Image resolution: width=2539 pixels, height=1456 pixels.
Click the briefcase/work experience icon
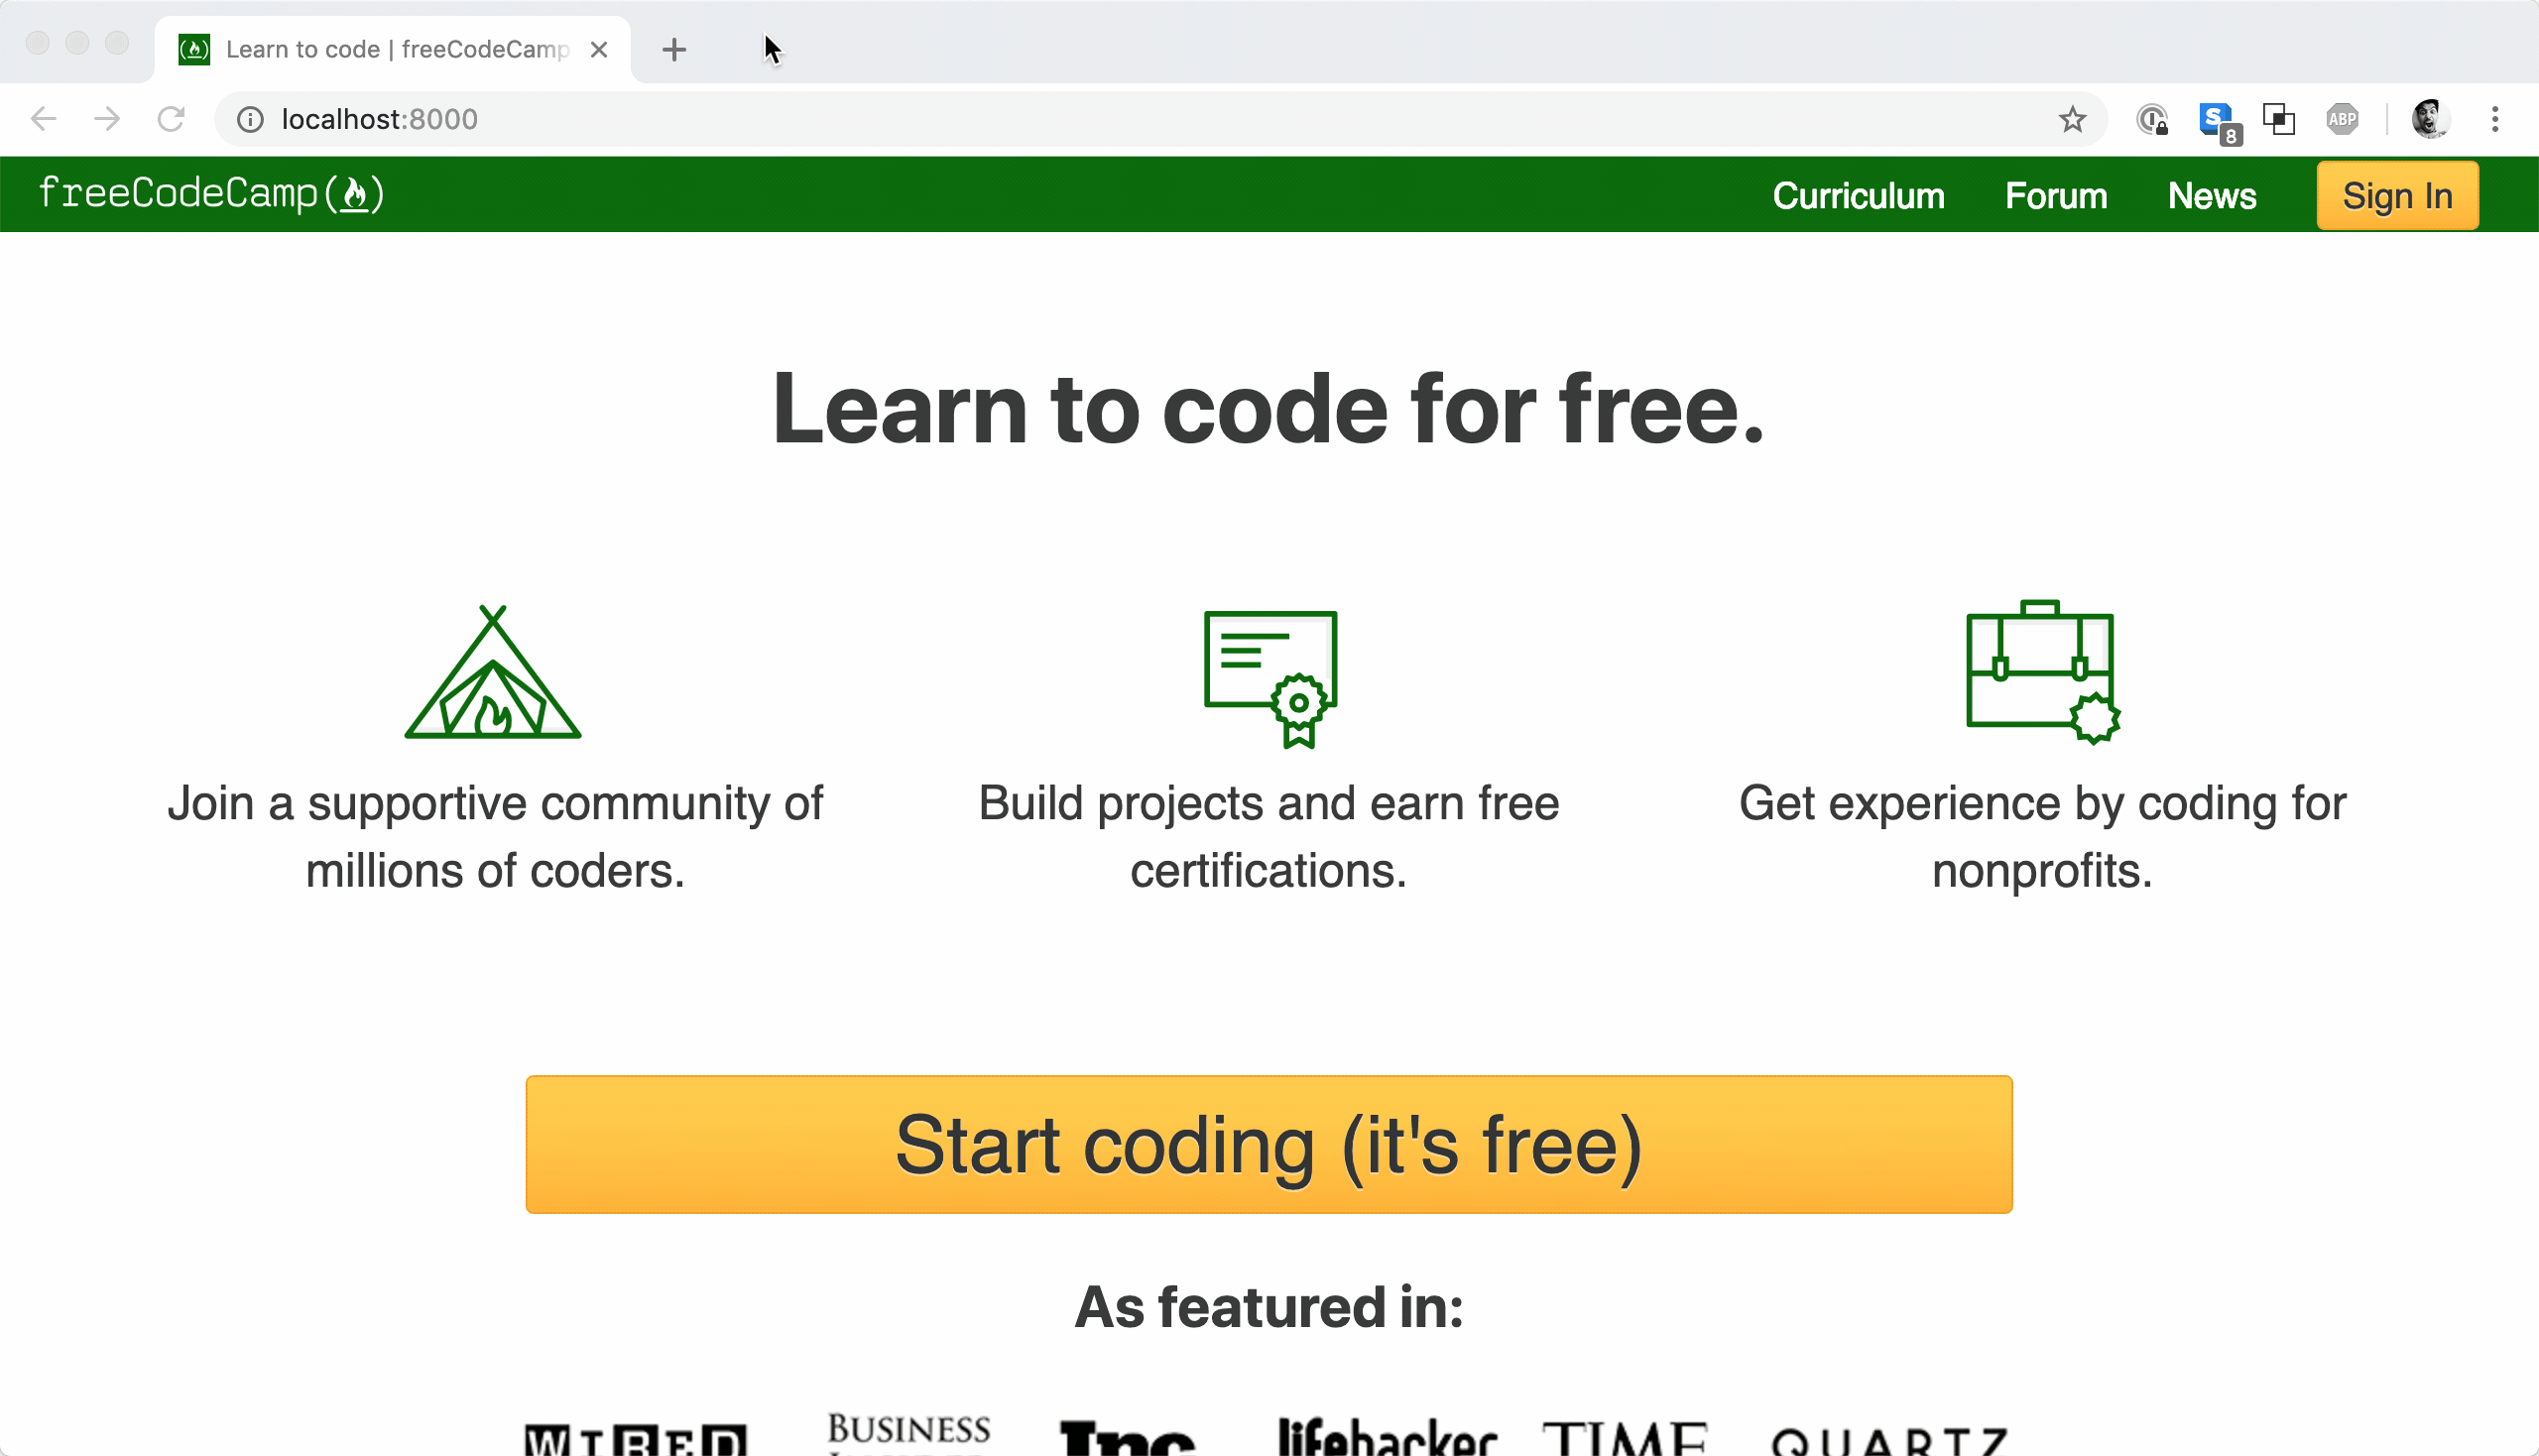2042,671
